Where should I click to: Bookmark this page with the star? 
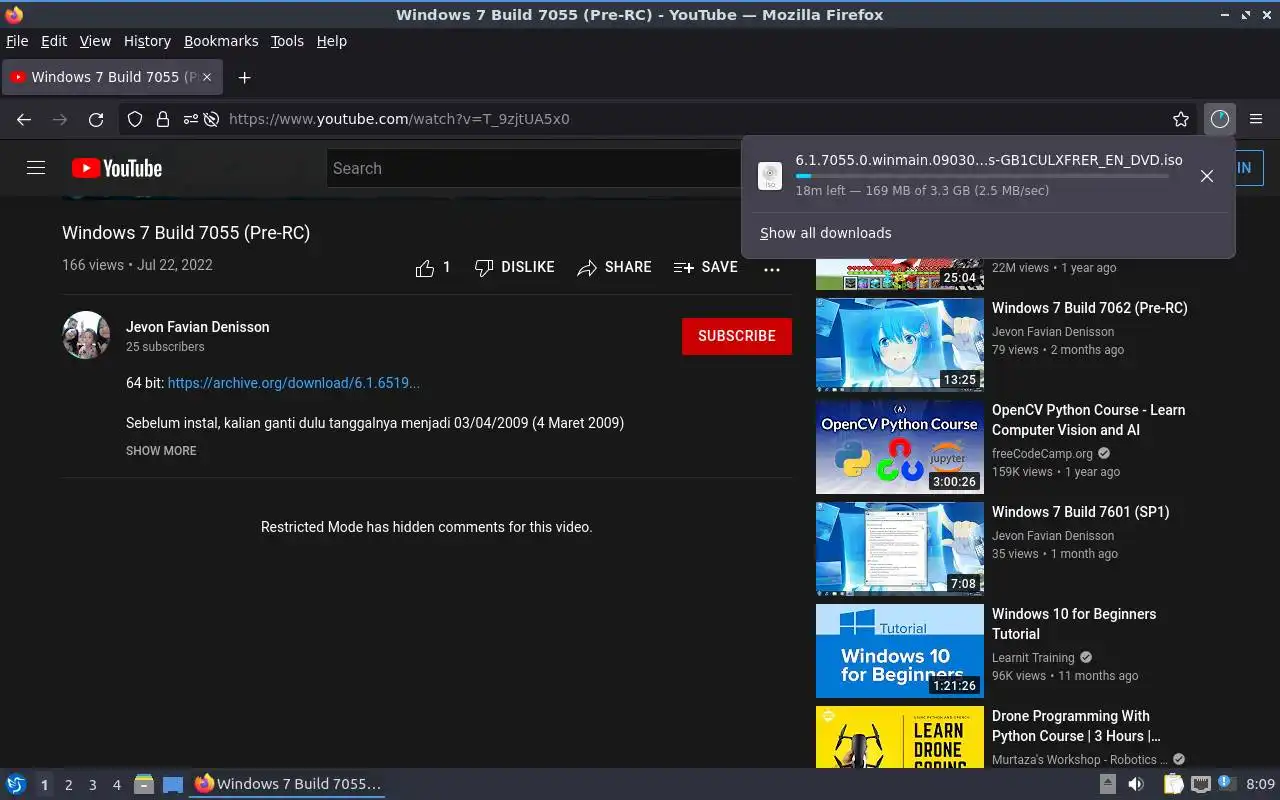pyautogui.click(x=1181, y=119)
